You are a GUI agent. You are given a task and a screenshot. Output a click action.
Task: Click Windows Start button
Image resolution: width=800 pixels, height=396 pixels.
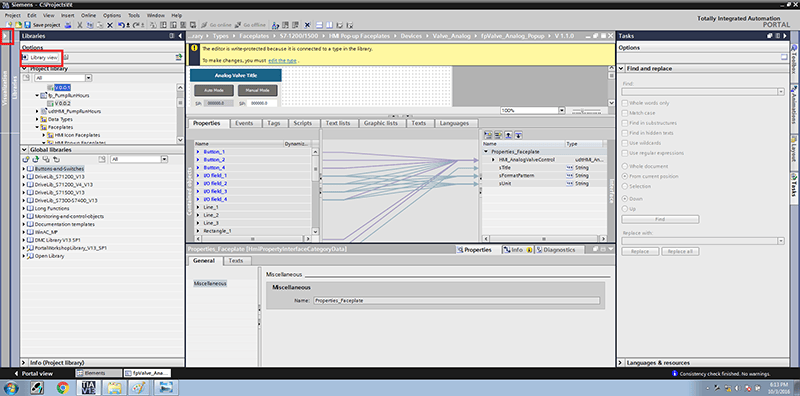click(x=10, y=387)
